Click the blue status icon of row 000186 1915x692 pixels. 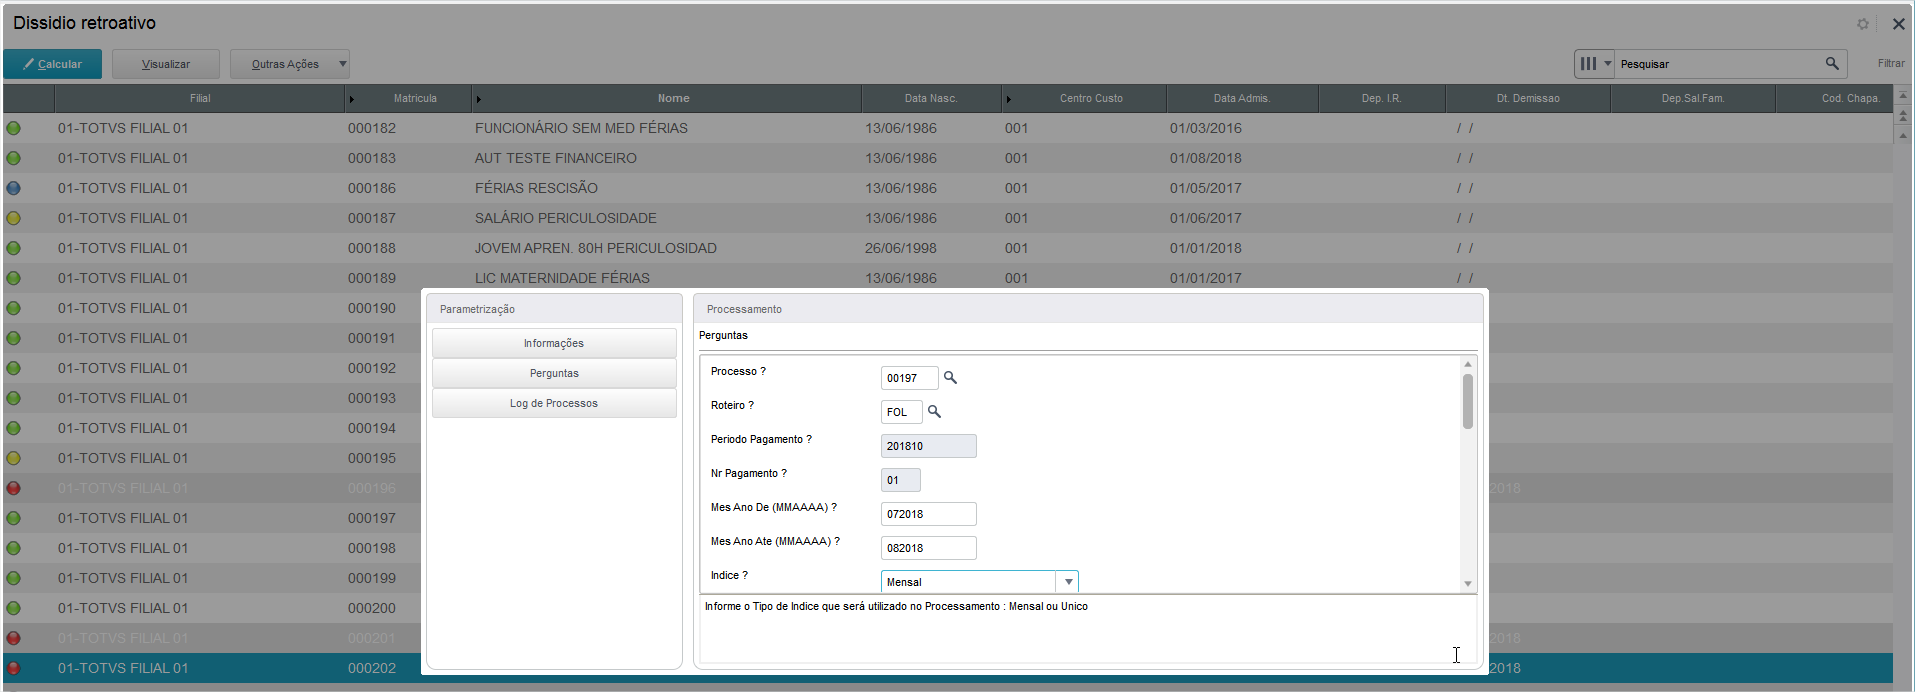[13, 188]
